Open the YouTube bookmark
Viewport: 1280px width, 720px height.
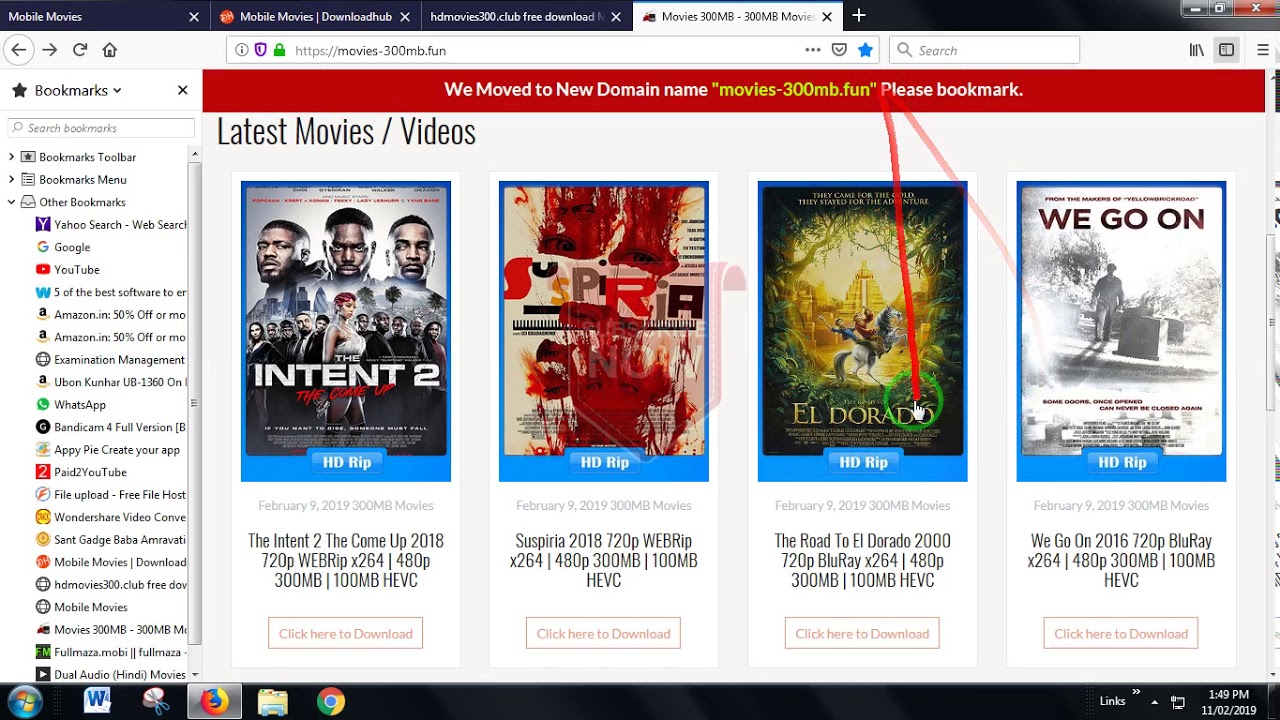(x=68, y=270)
